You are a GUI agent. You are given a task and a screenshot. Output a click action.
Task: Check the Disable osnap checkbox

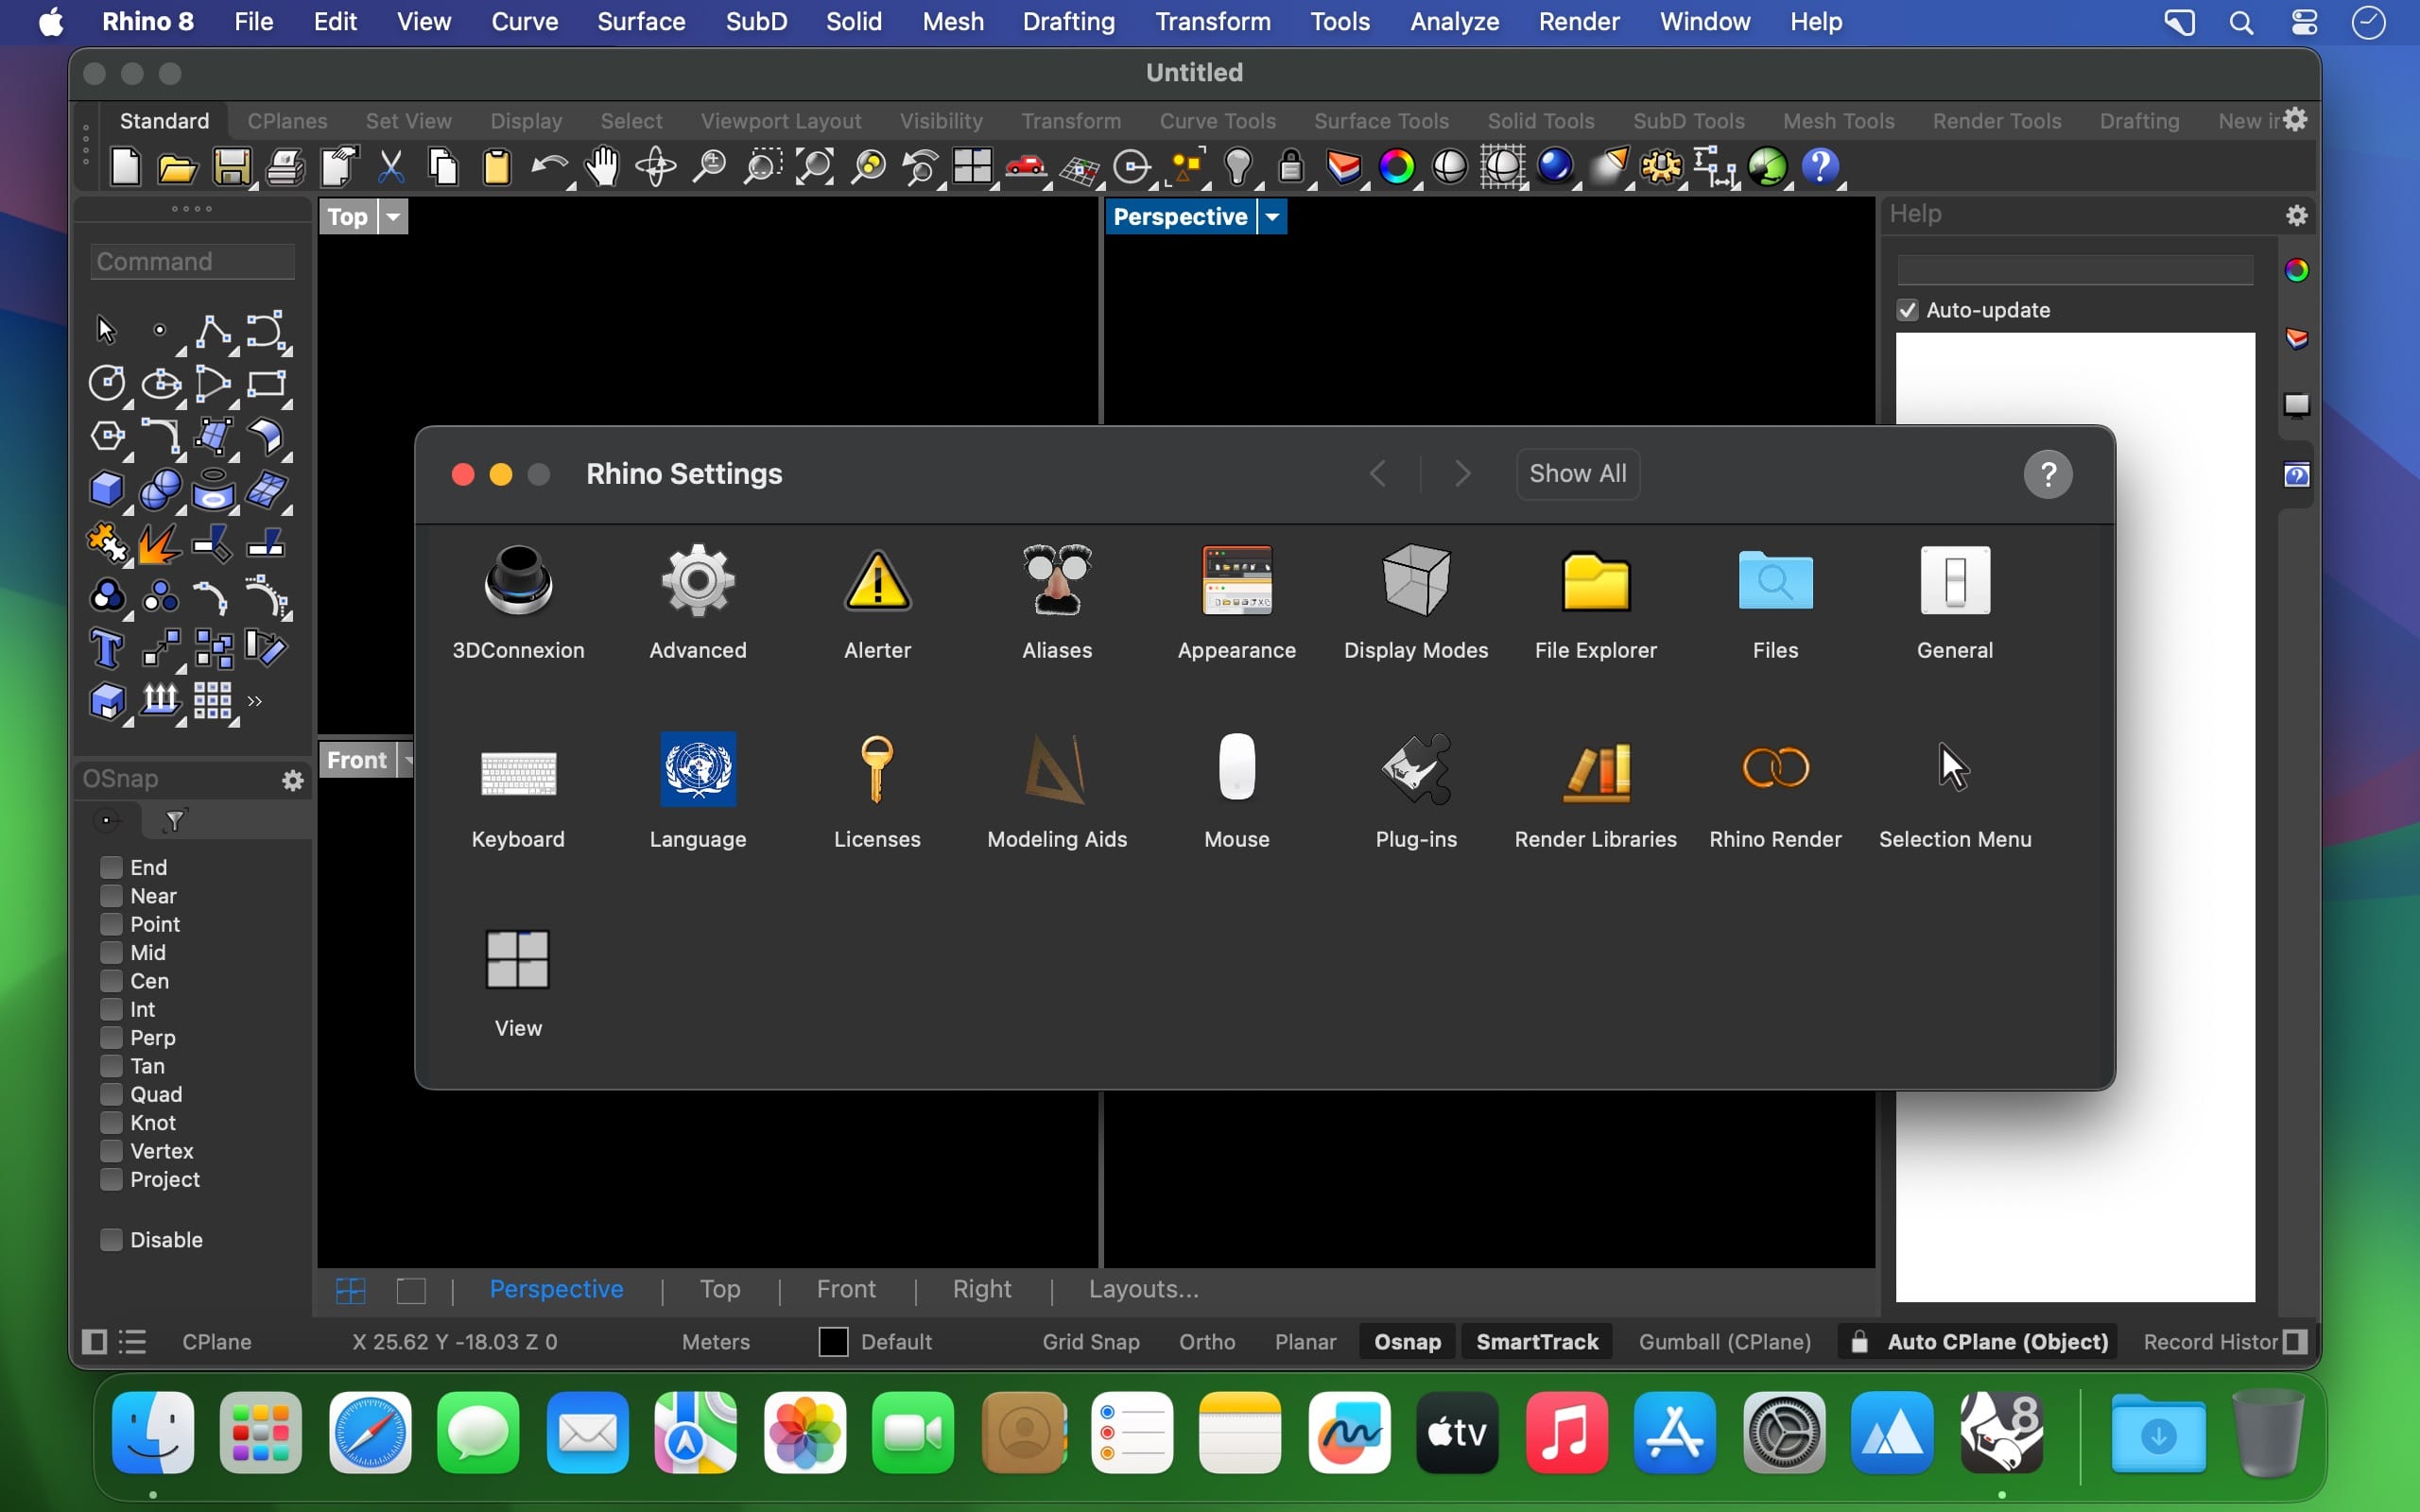tap(111, 1239)
